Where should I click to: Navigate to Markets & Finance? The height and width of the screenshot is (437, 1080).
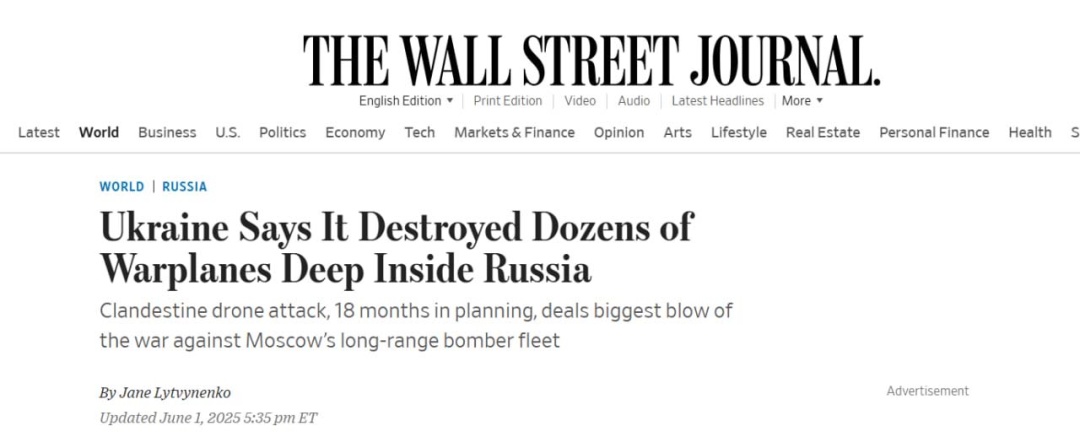tap(514, 132)
